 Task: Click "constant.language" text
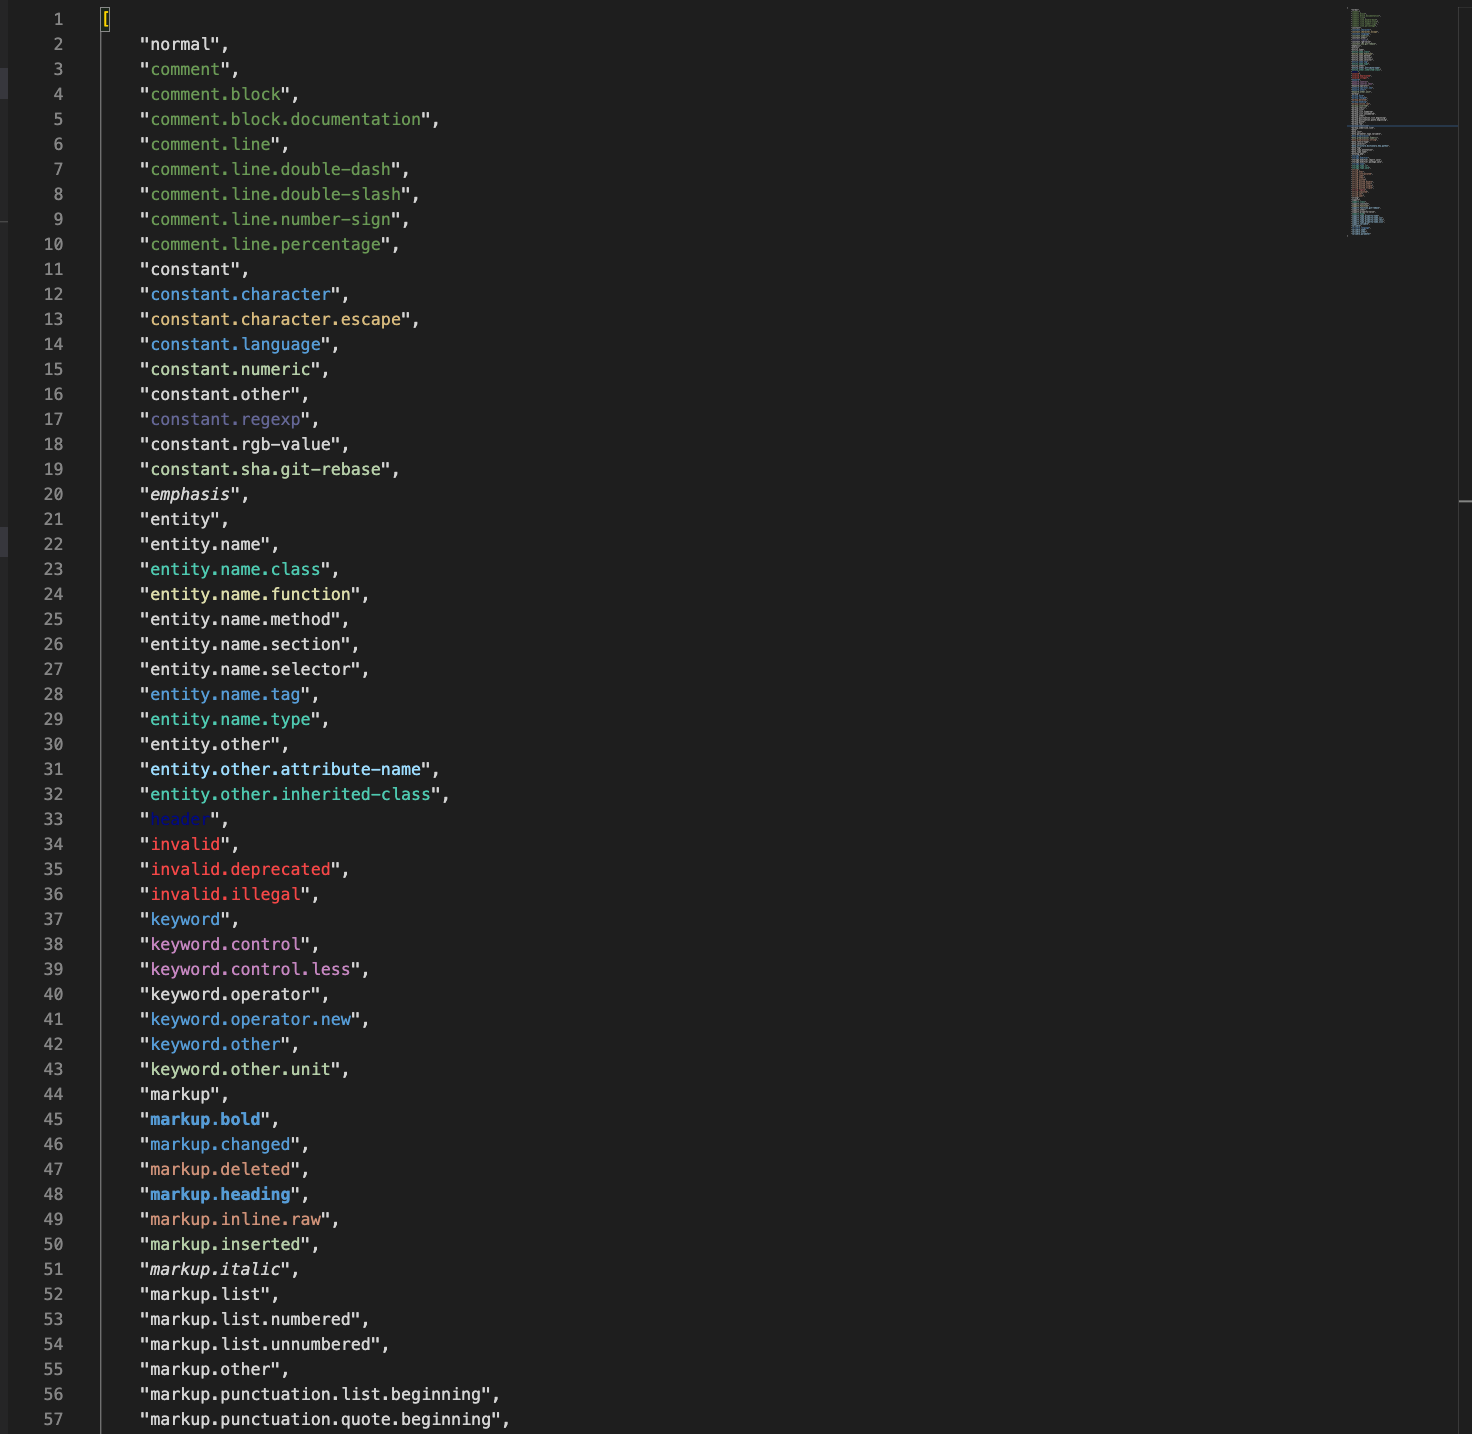click(235, 344)
